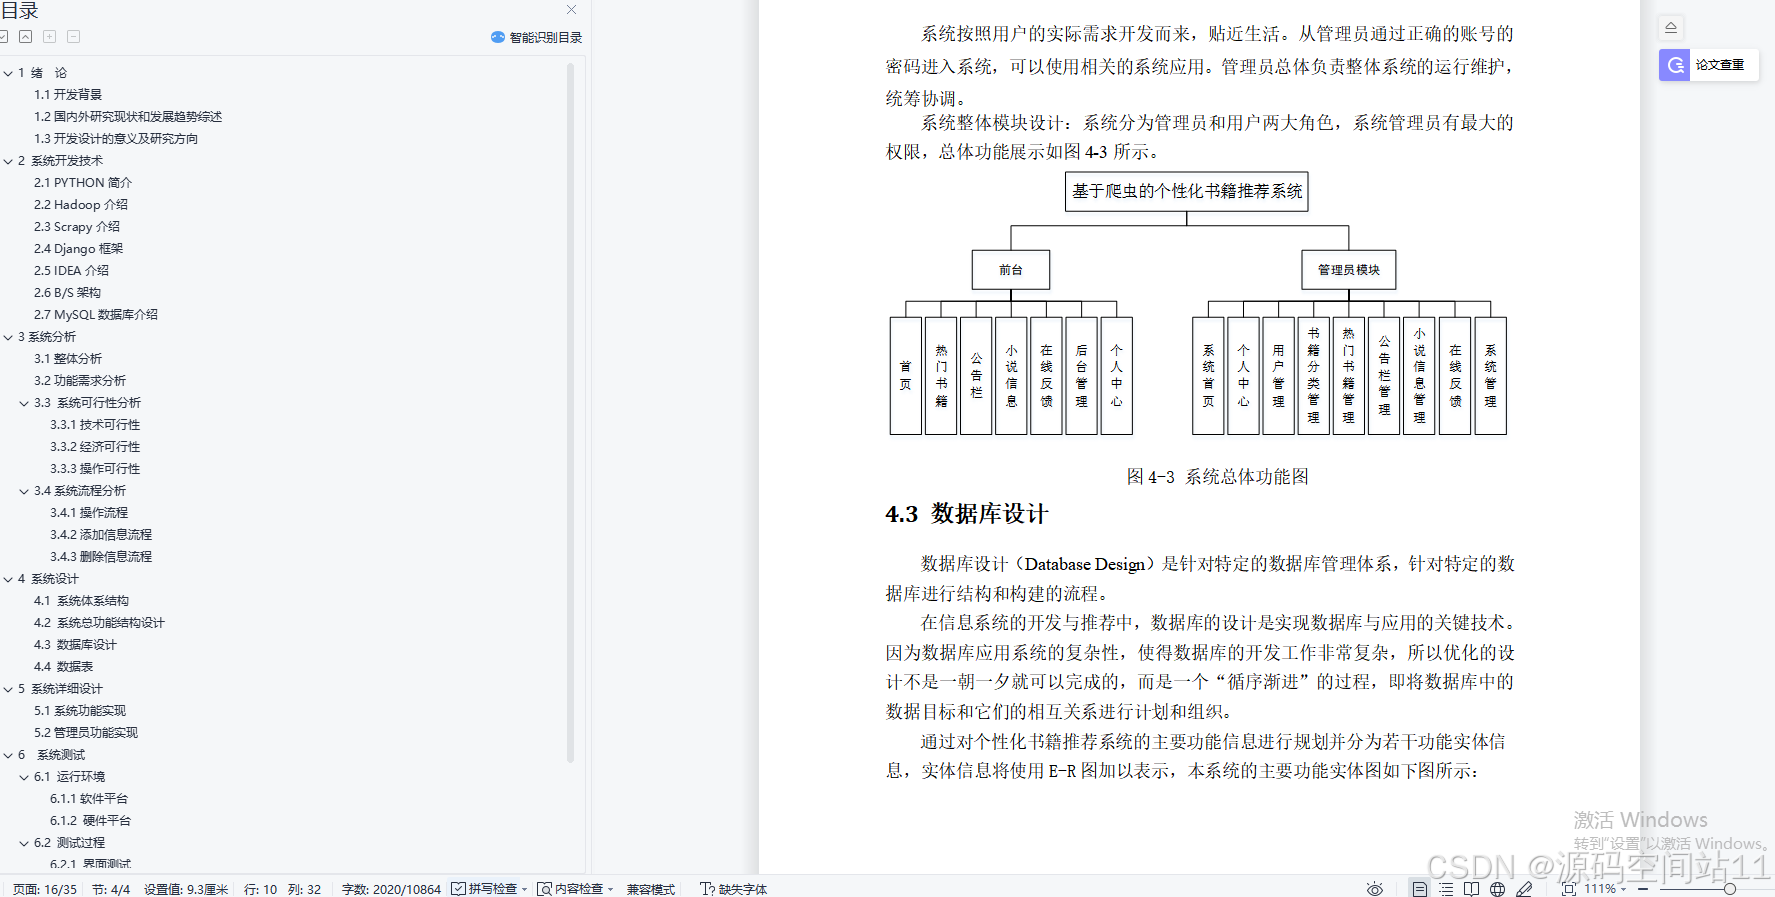Click 缺失字体 missing fonts button
1775x897 pixels.
[x=734, y=889]
